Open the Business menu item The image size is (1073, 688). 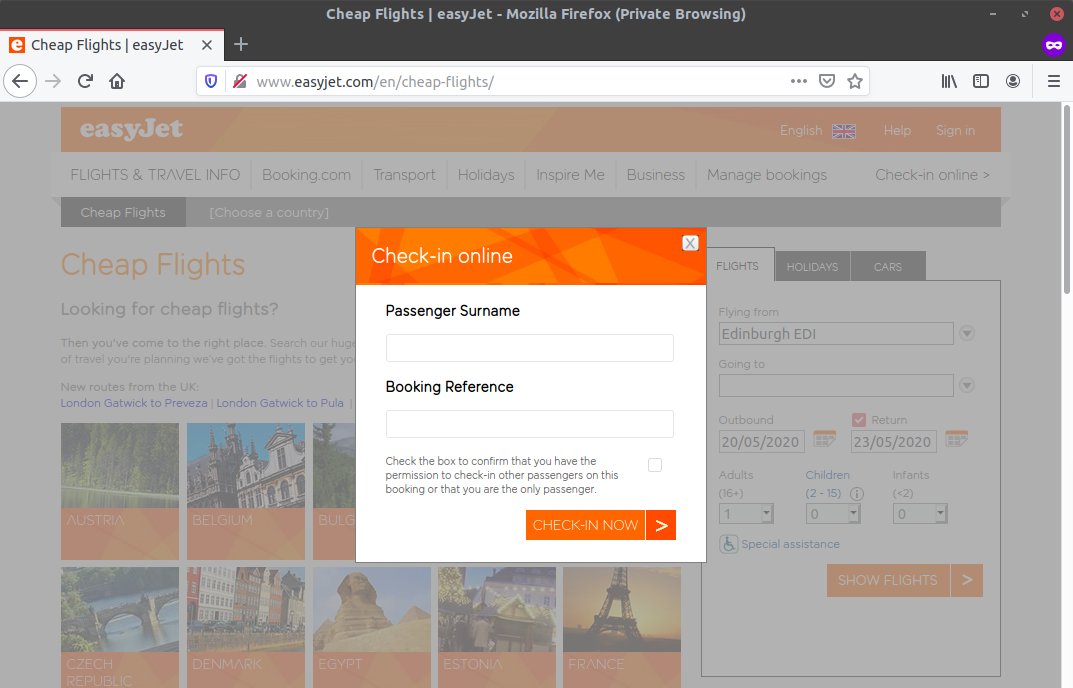pos(656,175)
